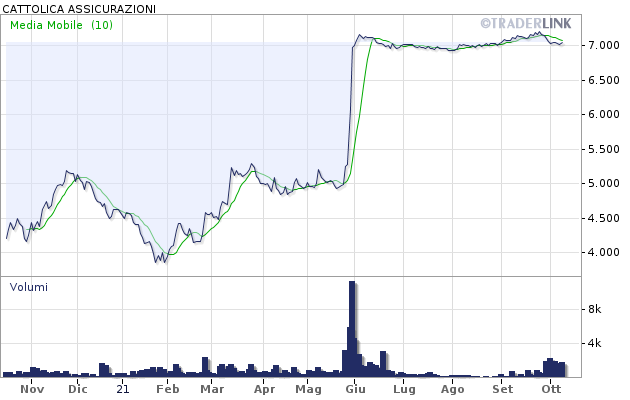The width and height of the screenshot is (630, 400).
Task: Click the Giu month label
Action: point(356,389)
